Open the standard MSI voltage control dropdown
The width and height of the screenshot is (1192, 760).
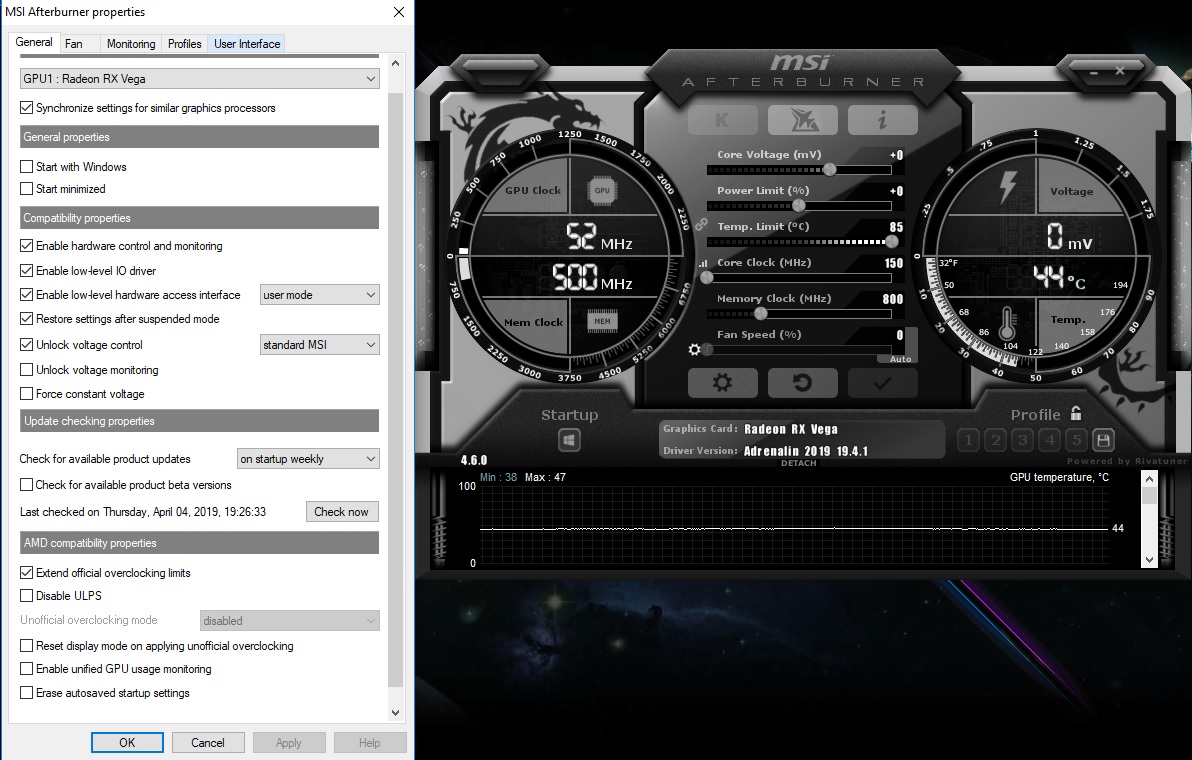pos(319,345)
